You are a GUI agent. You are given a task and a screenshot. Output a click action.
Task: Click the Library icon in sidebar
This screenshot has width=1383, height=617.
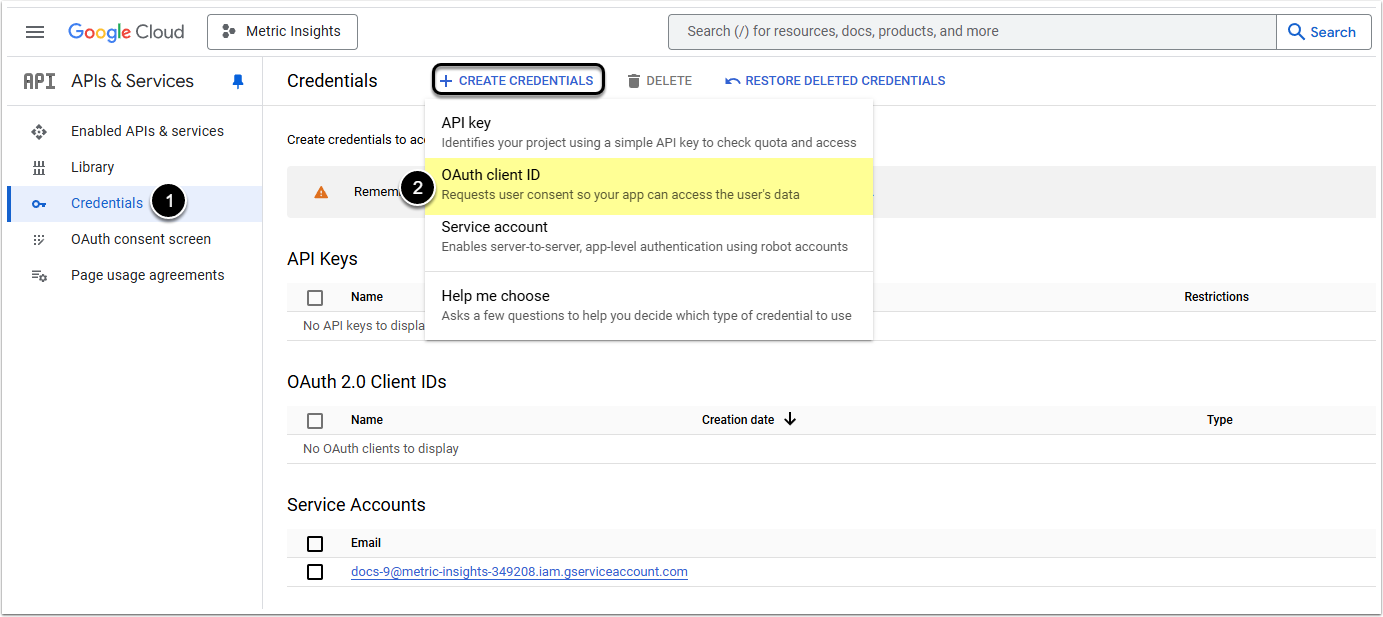39,167
